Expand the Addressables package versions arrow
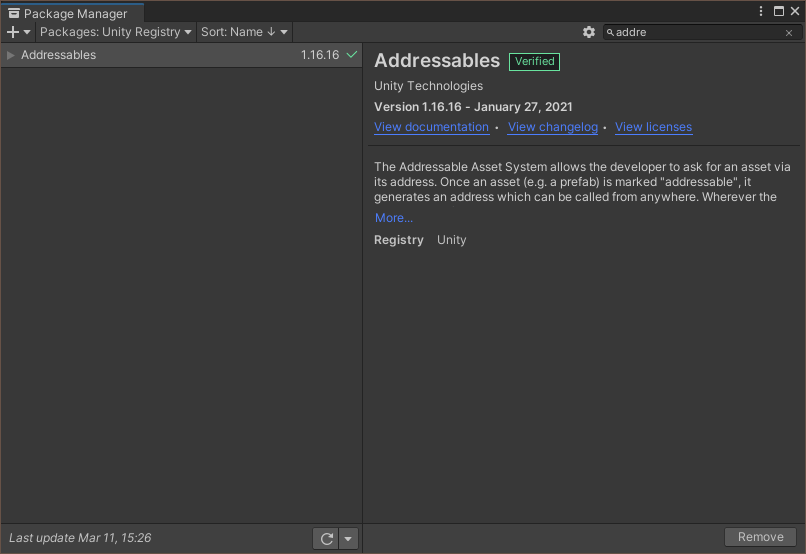 tap(10, 55)
